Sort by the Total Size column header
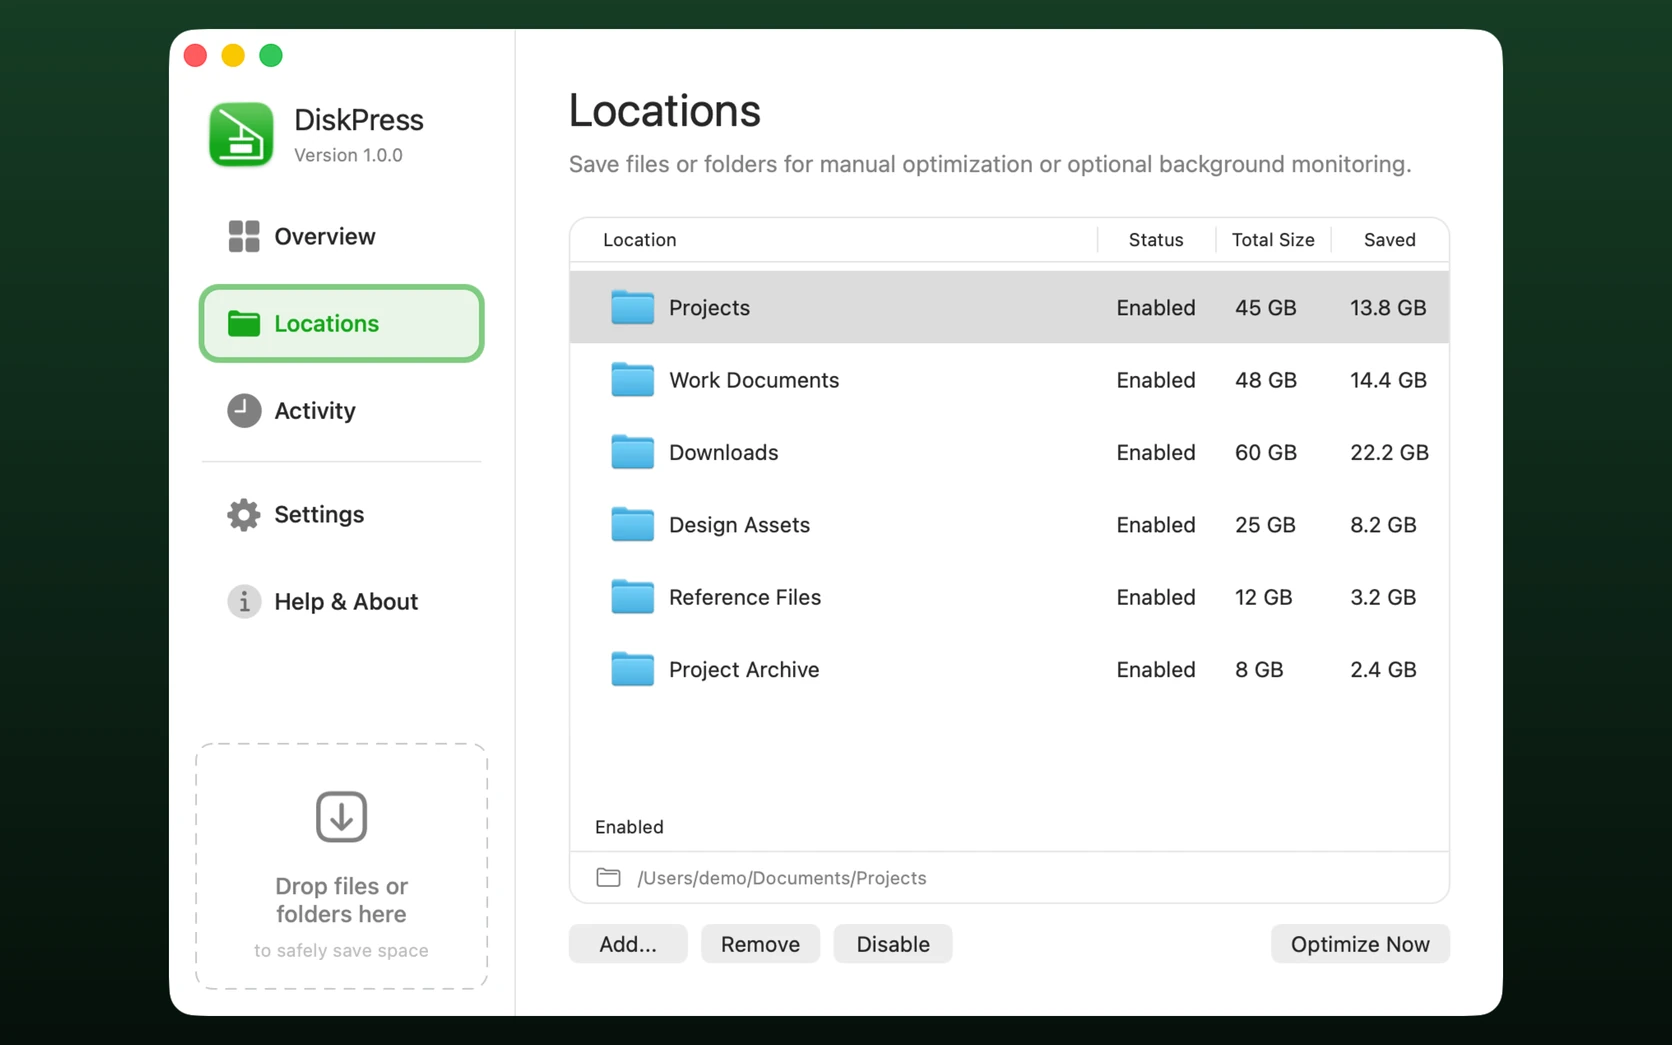The image size is (1672, 1045). coord(1273,240)
